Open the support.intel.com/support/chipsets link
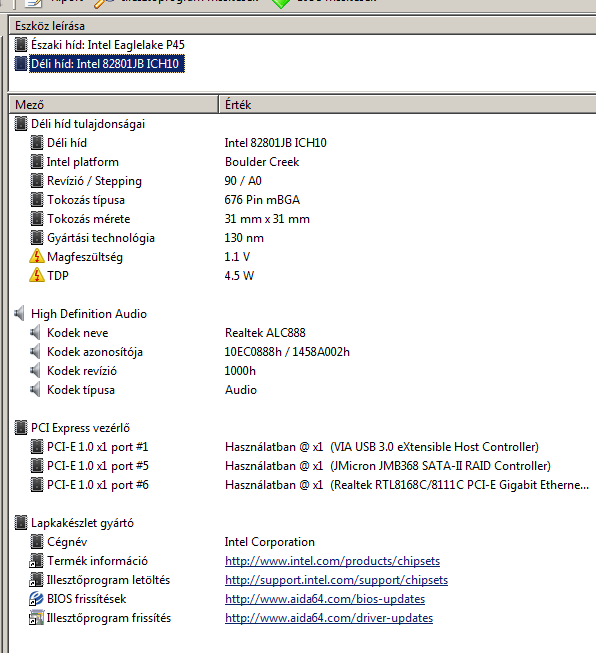596x653 pixels. tap(337, 580)
